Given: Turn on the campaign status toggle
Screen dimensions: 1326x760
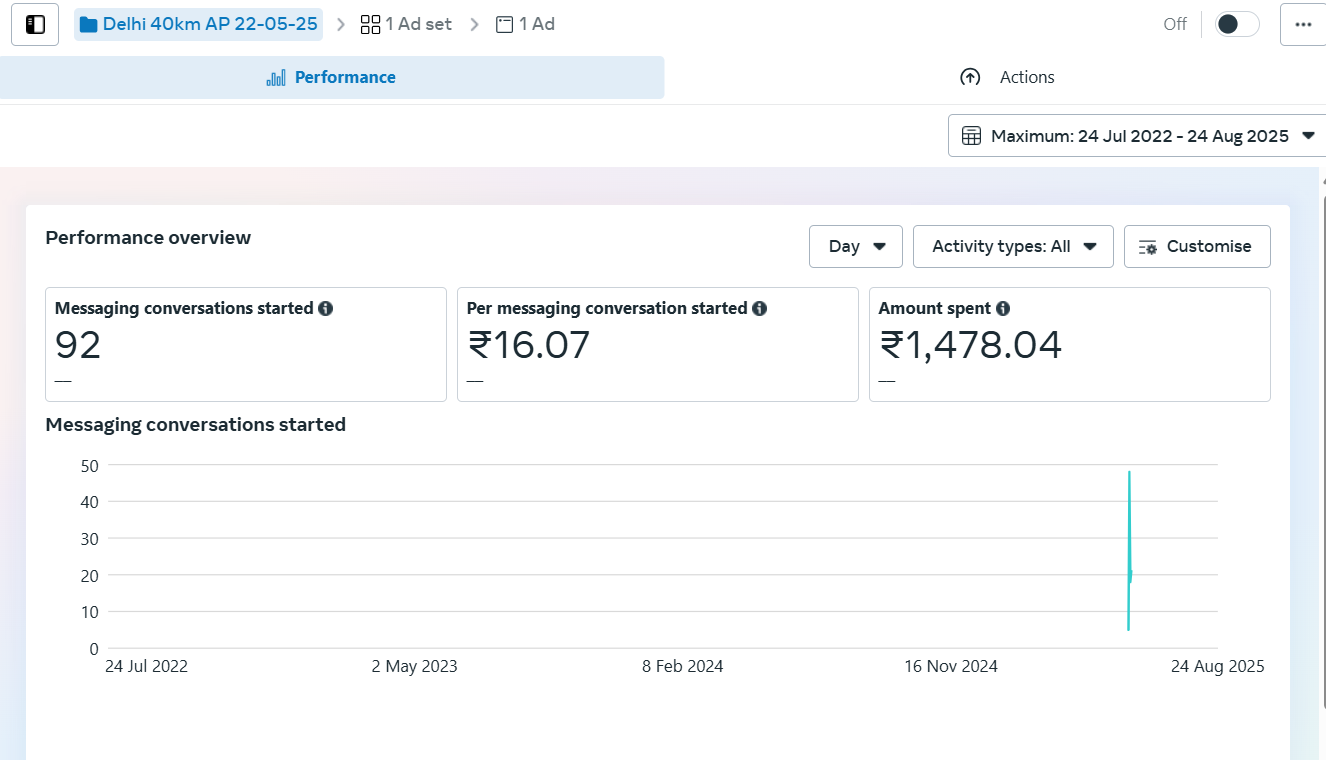Looking at the screenshot, I should tap(1236, 24).
